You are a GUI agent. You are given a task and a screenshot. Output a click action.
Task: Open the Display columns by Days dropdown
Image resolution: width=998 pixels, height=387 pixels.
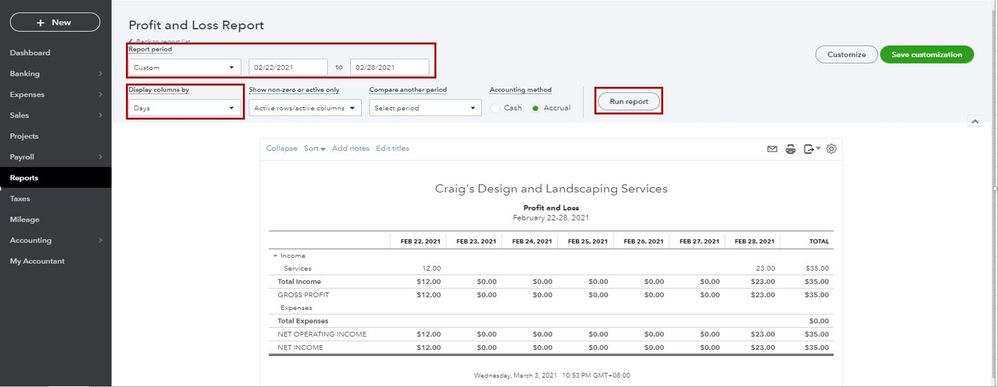coord(185,108)
